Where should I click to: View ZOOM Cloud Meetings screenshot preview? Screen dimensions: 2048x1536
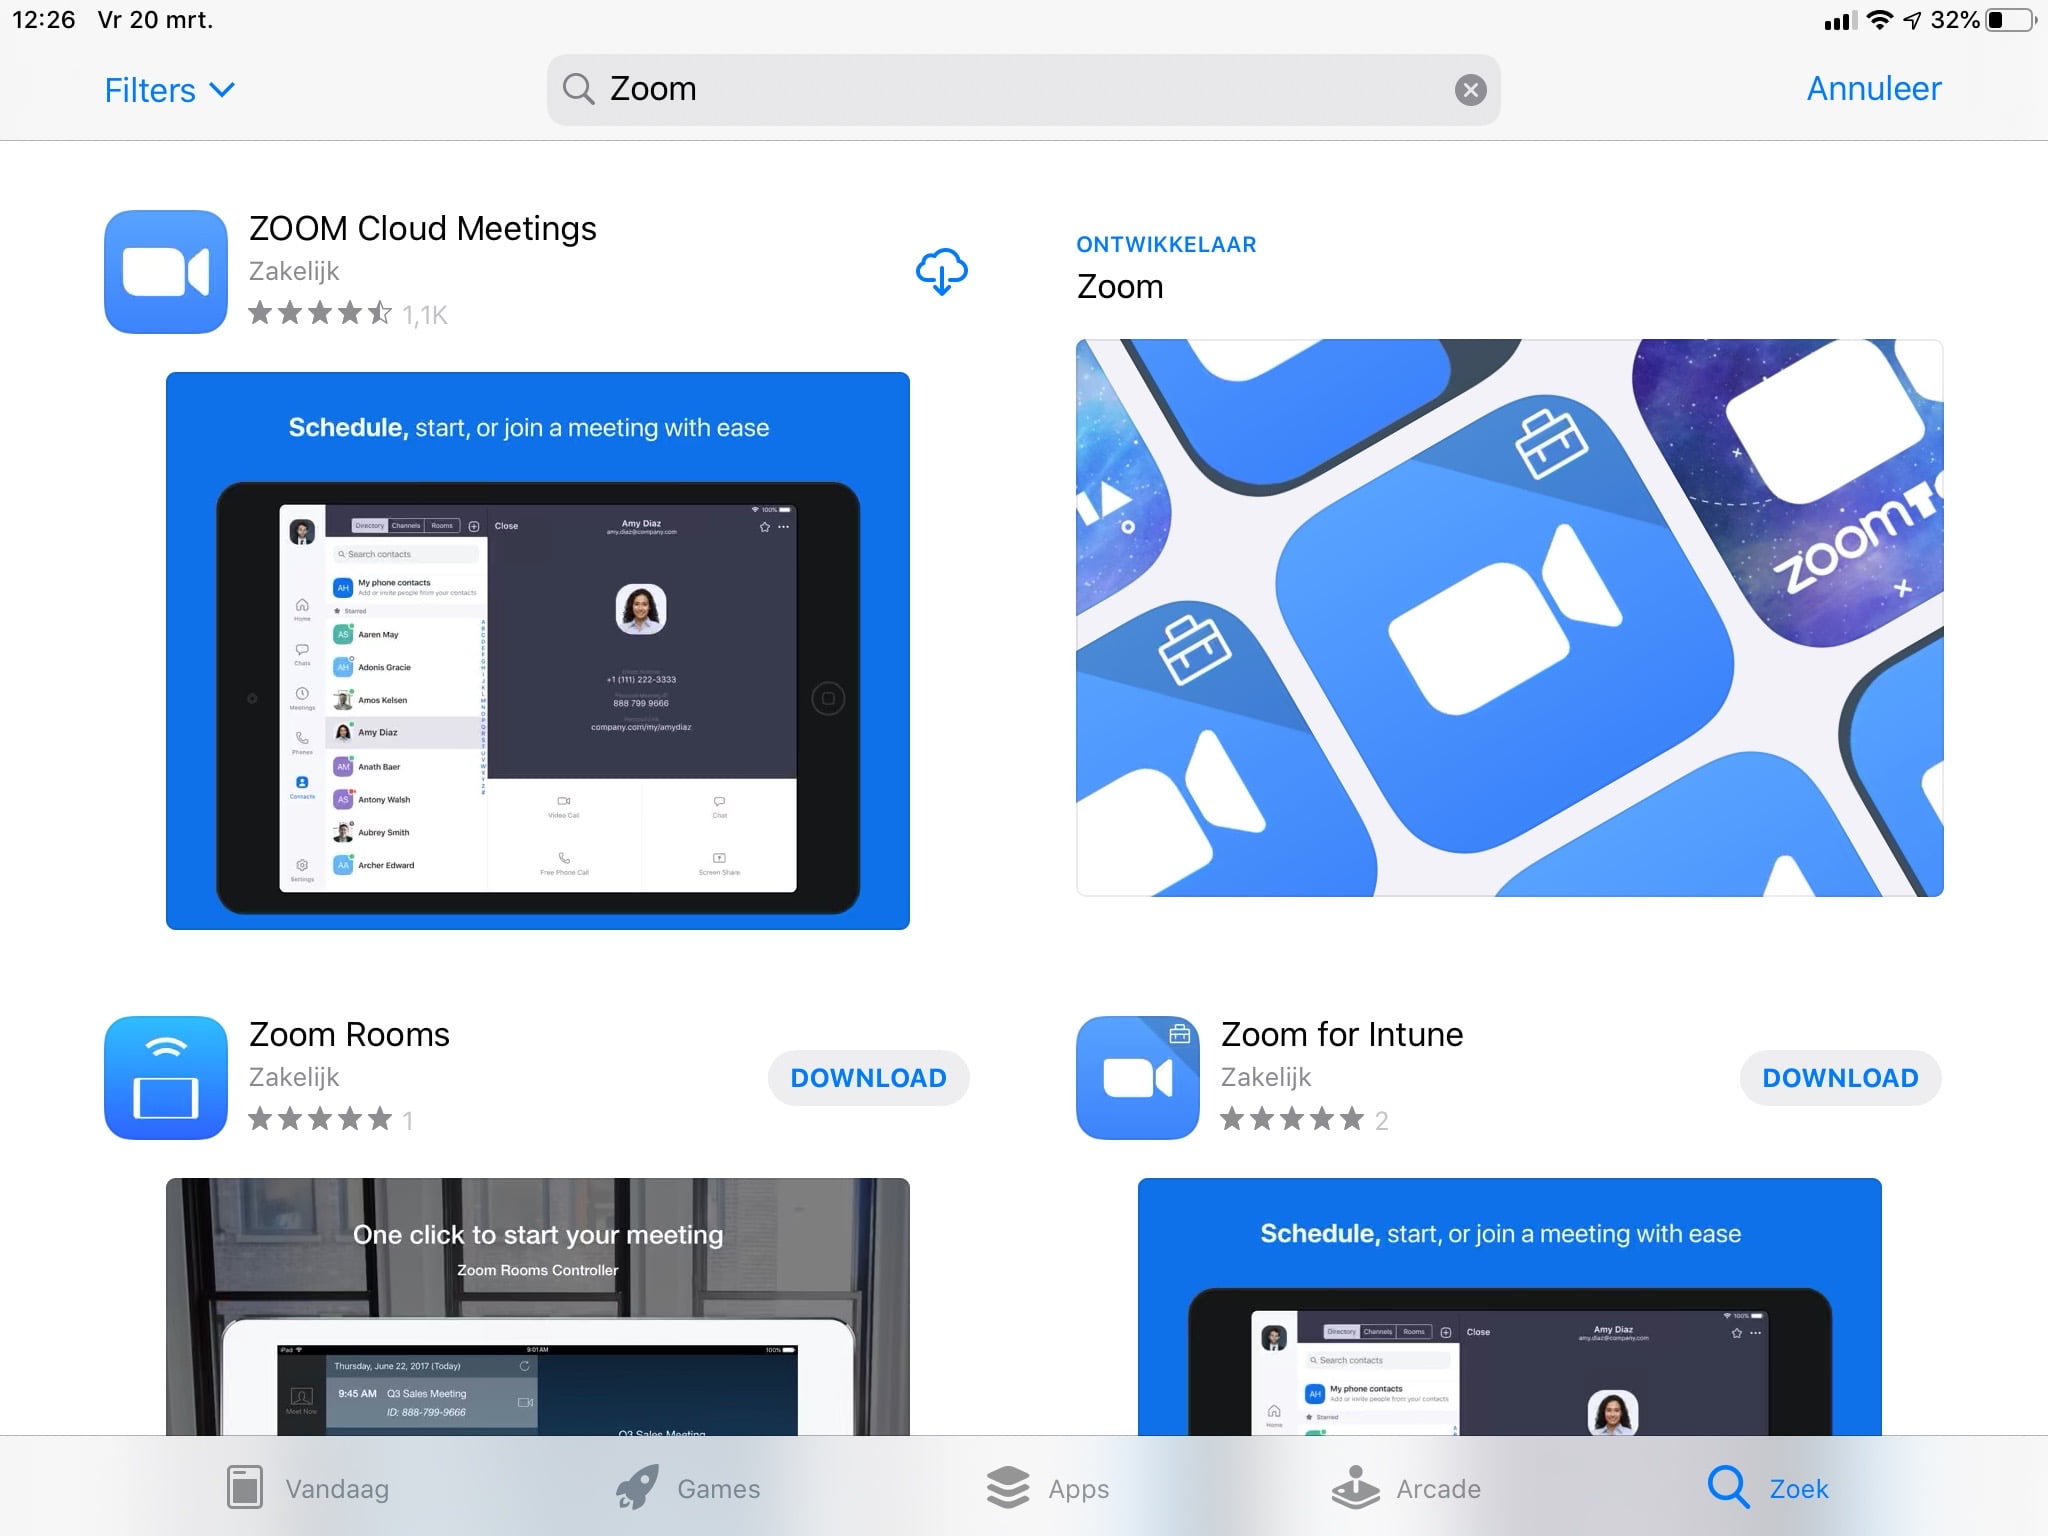[x=537, y=650]
